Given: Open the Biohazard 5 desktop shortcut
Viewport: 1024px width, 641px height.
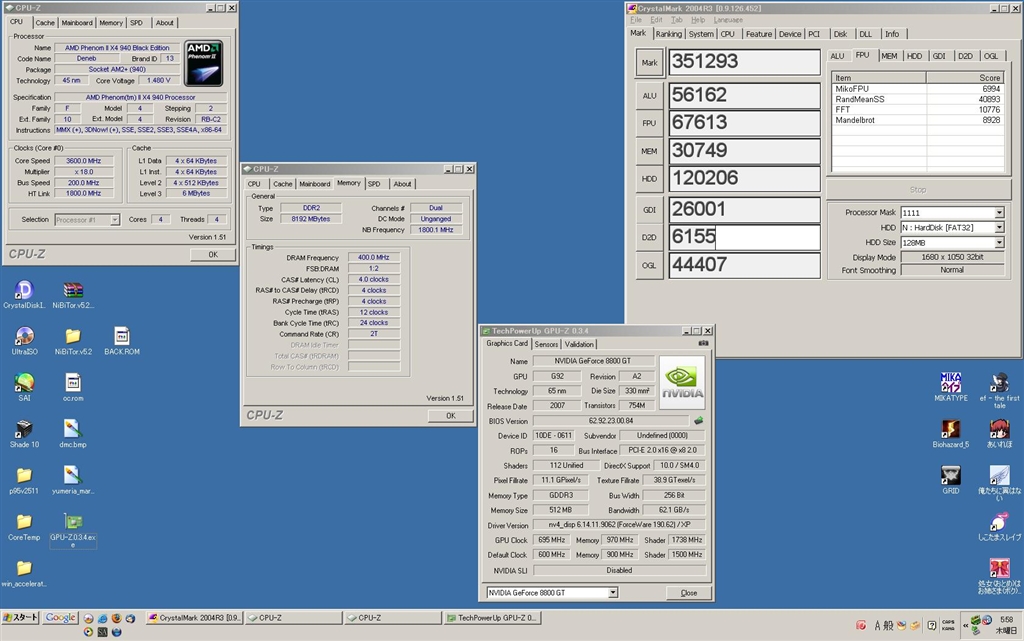Looking at the screenshot, I should click(950, 429).
